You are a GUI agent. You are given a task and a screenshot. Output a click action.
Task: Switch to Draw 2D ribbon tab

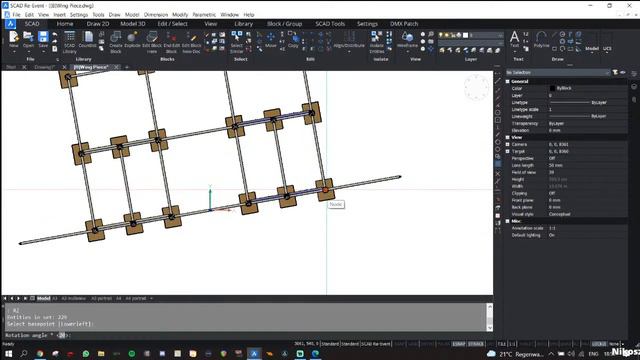98,24
